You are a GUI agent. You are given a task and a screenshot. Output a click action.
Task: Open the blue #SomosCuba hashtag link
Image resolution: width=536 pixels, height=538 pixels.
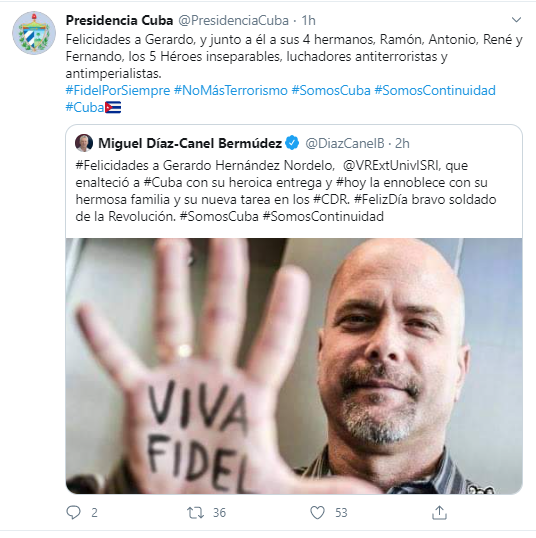pyautogui.click(x=331, y=91)
